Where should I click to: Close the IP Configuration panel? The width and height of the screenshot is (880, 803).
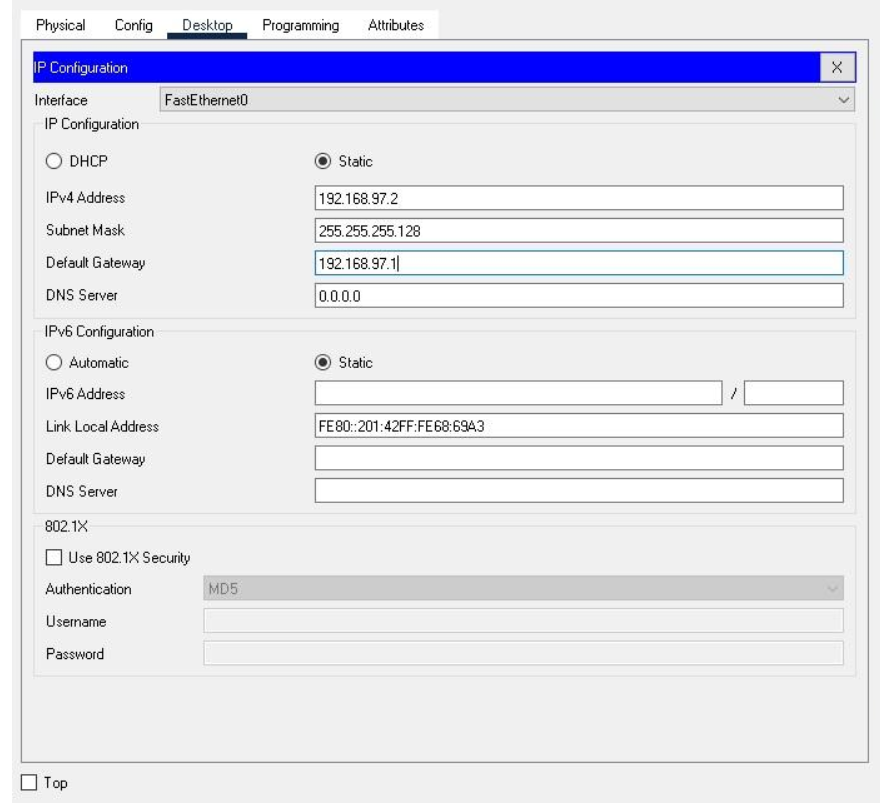[837, 67]
